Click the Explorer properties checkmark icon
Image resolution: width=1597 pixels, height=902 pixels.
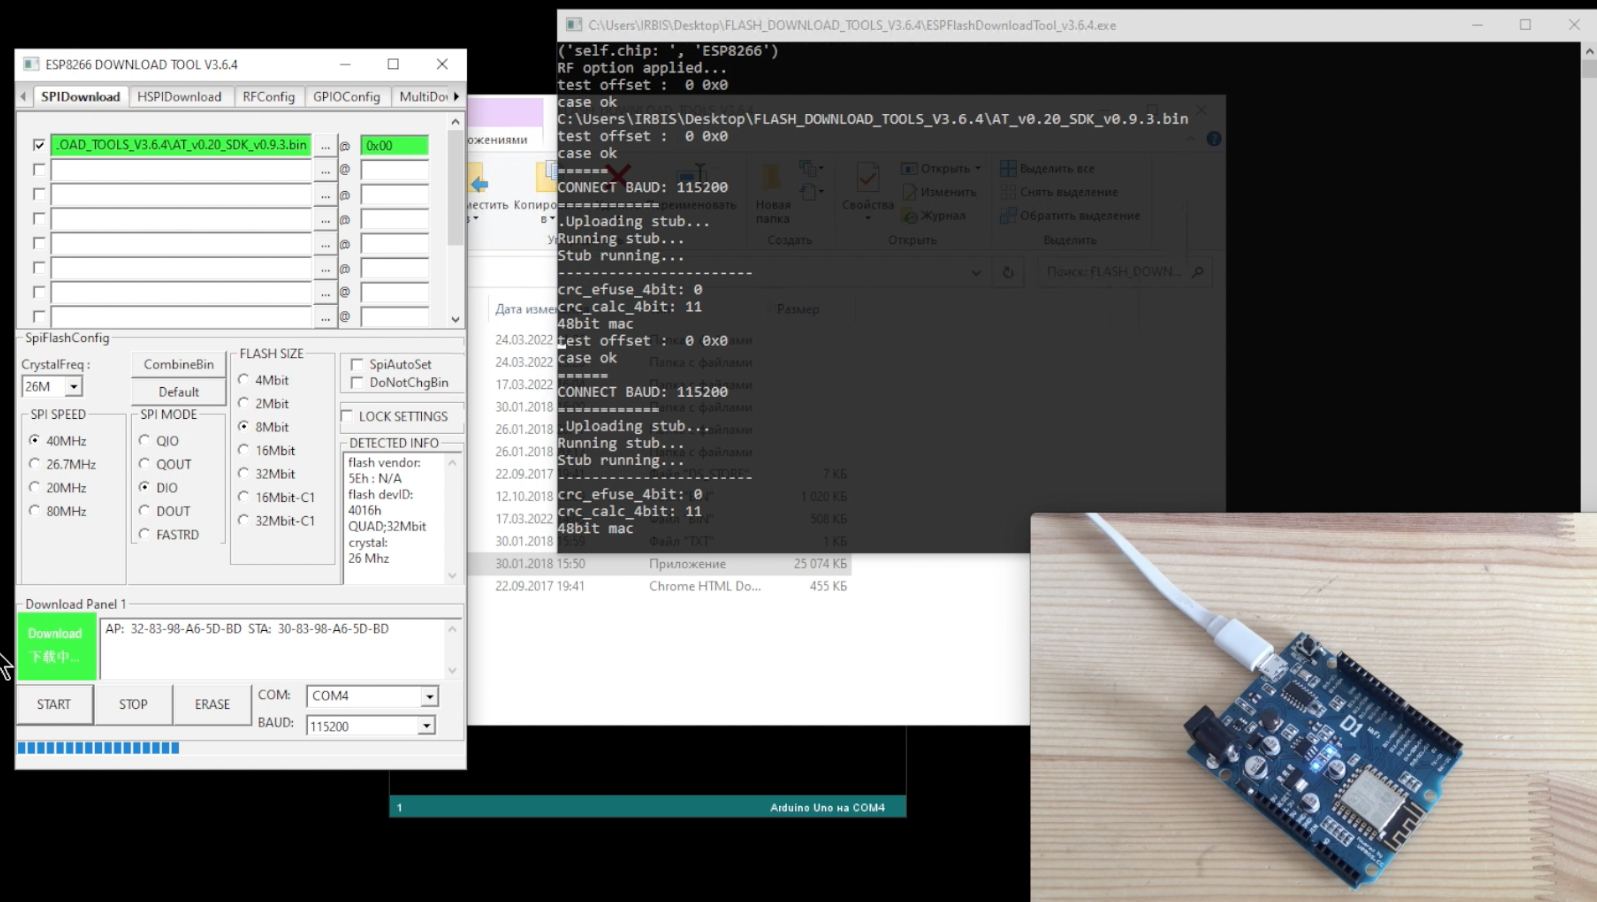coord(867,178)
